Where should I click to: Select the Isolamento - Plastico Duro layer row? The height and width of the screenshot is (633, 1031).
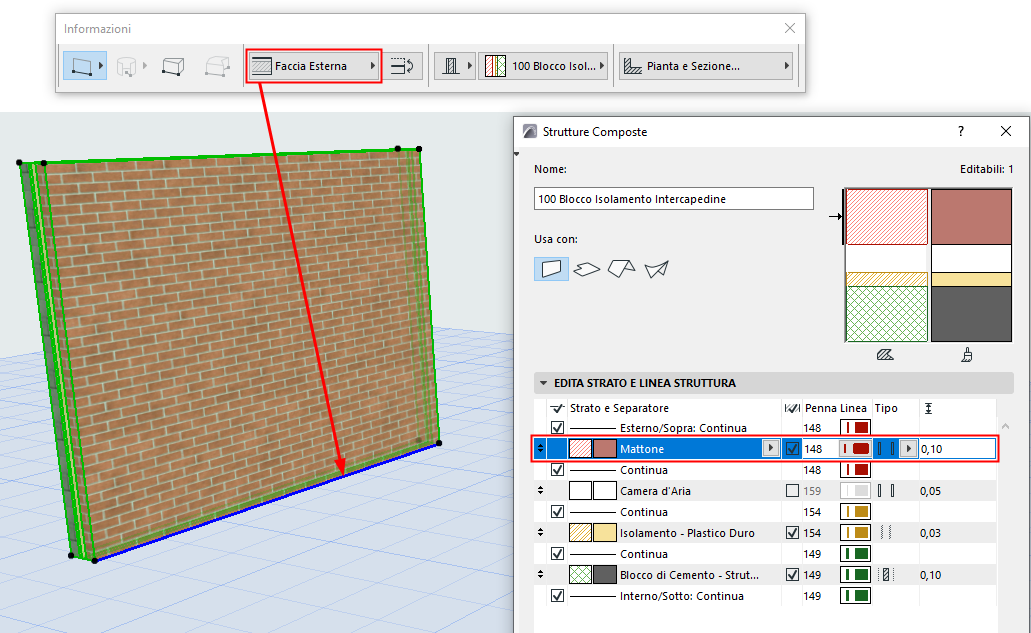click(687, 533)
